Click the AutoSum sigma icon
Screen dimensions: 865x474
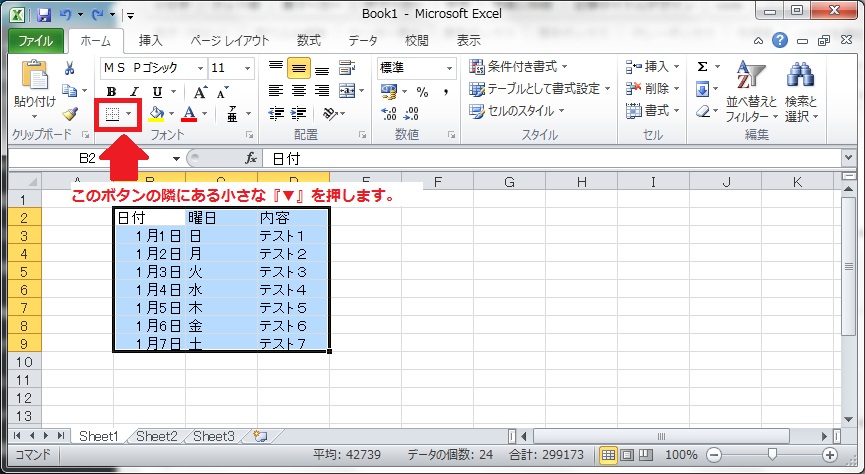(x=702, y=67)
